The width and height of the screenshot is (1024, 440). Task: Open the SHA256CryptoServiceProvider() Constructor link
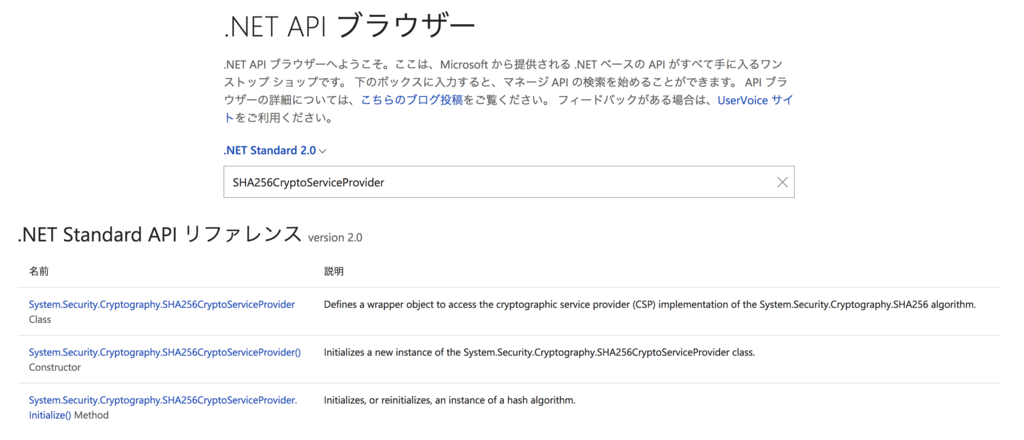[165, 352]
